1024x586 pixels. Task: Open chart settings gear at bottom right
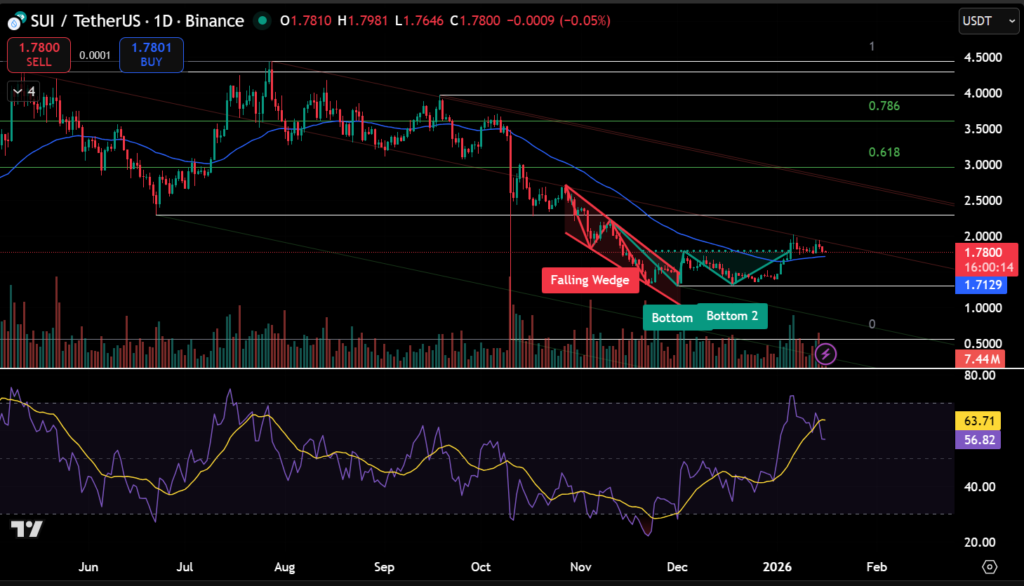(x=989, y=566)
